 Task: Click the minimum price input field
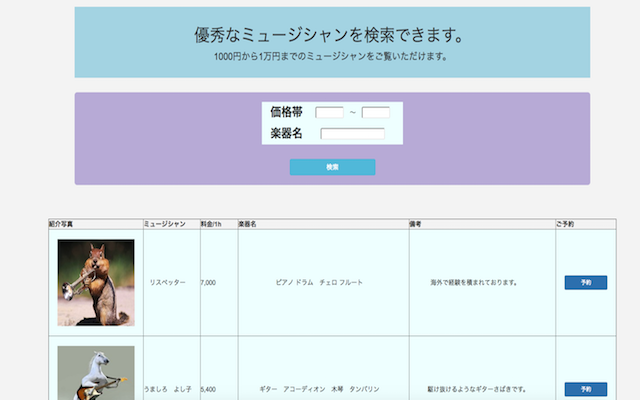pos(329,112)
